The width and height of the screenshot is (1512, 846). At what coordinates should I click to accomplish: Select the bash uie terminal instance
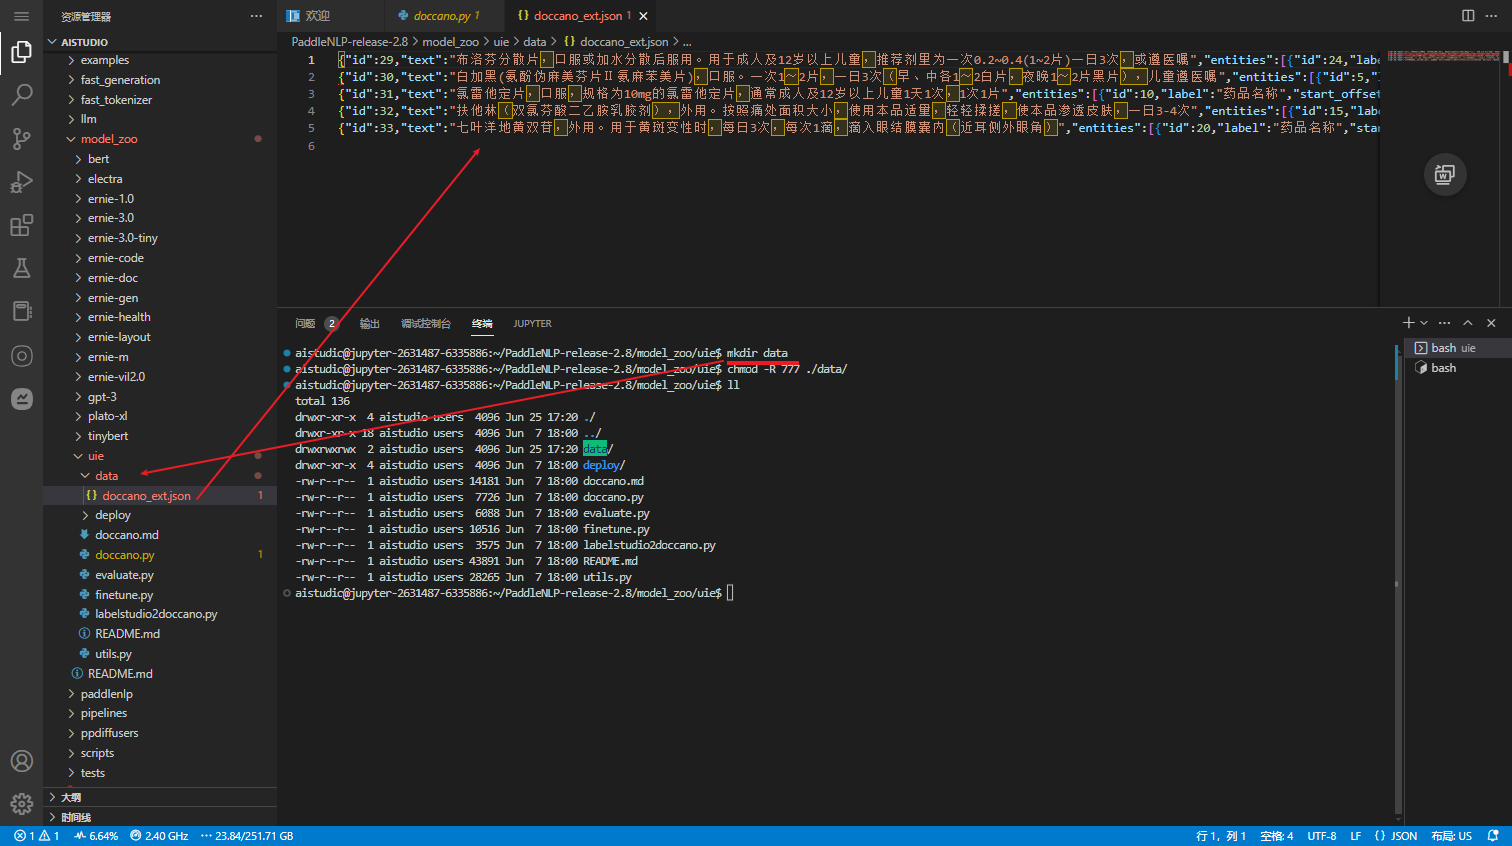[x=1455, y=348]
